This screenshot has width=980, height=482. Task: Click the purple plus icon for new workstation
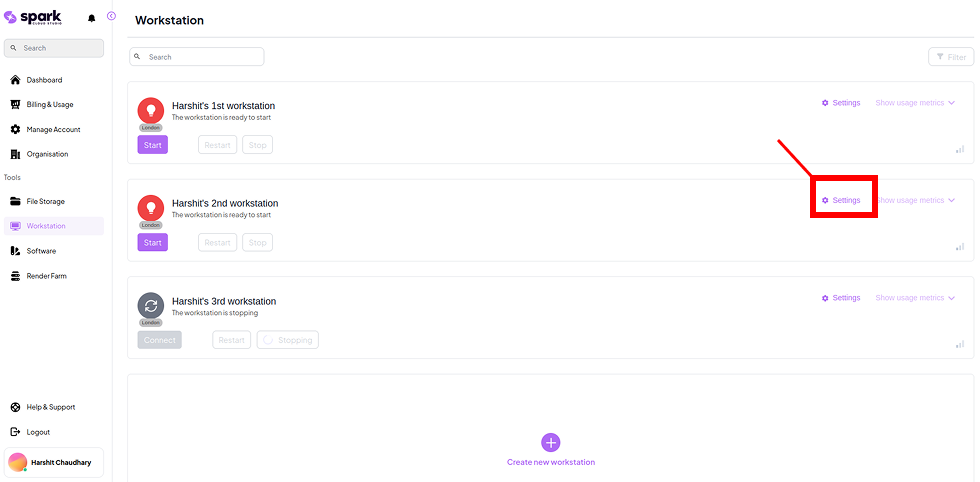[x=550, y=442]
